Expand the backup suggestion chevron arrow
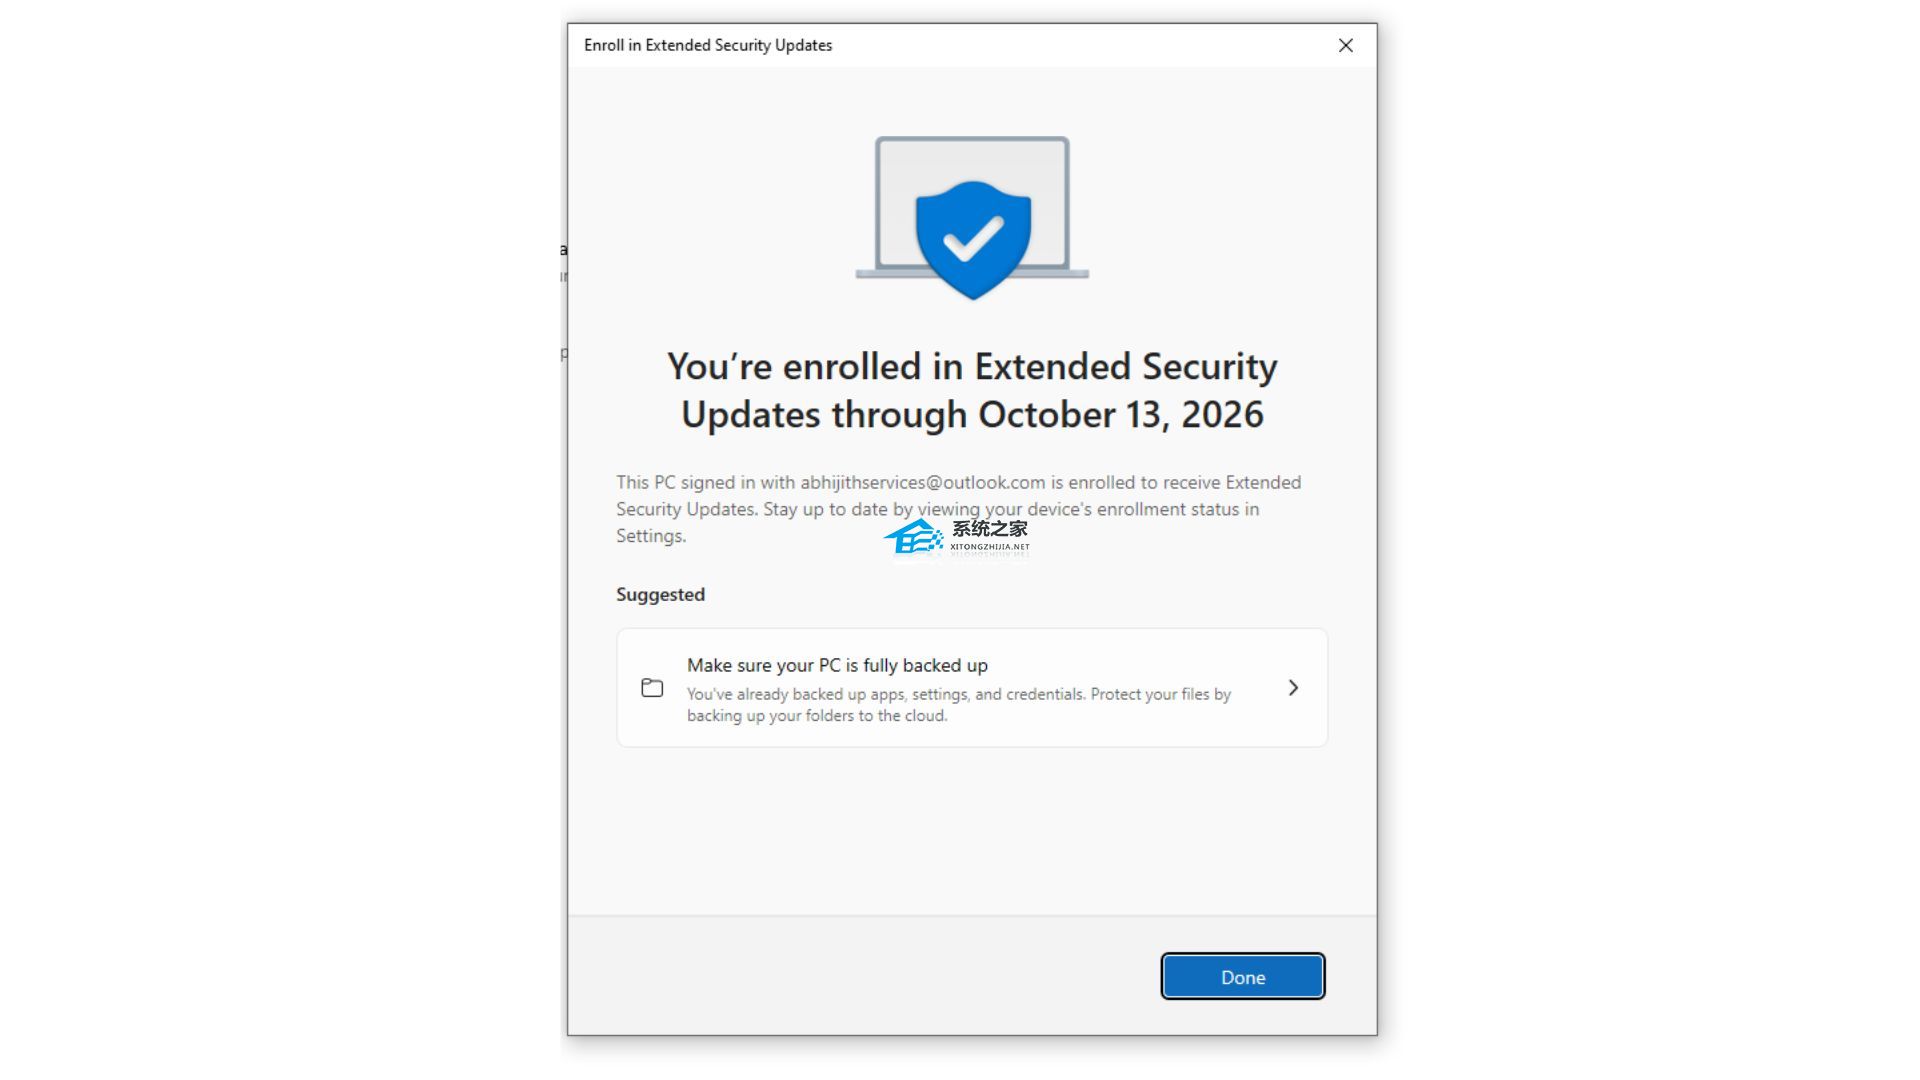Viewport: 1920px width, 1080px height. click(1293, 688)
